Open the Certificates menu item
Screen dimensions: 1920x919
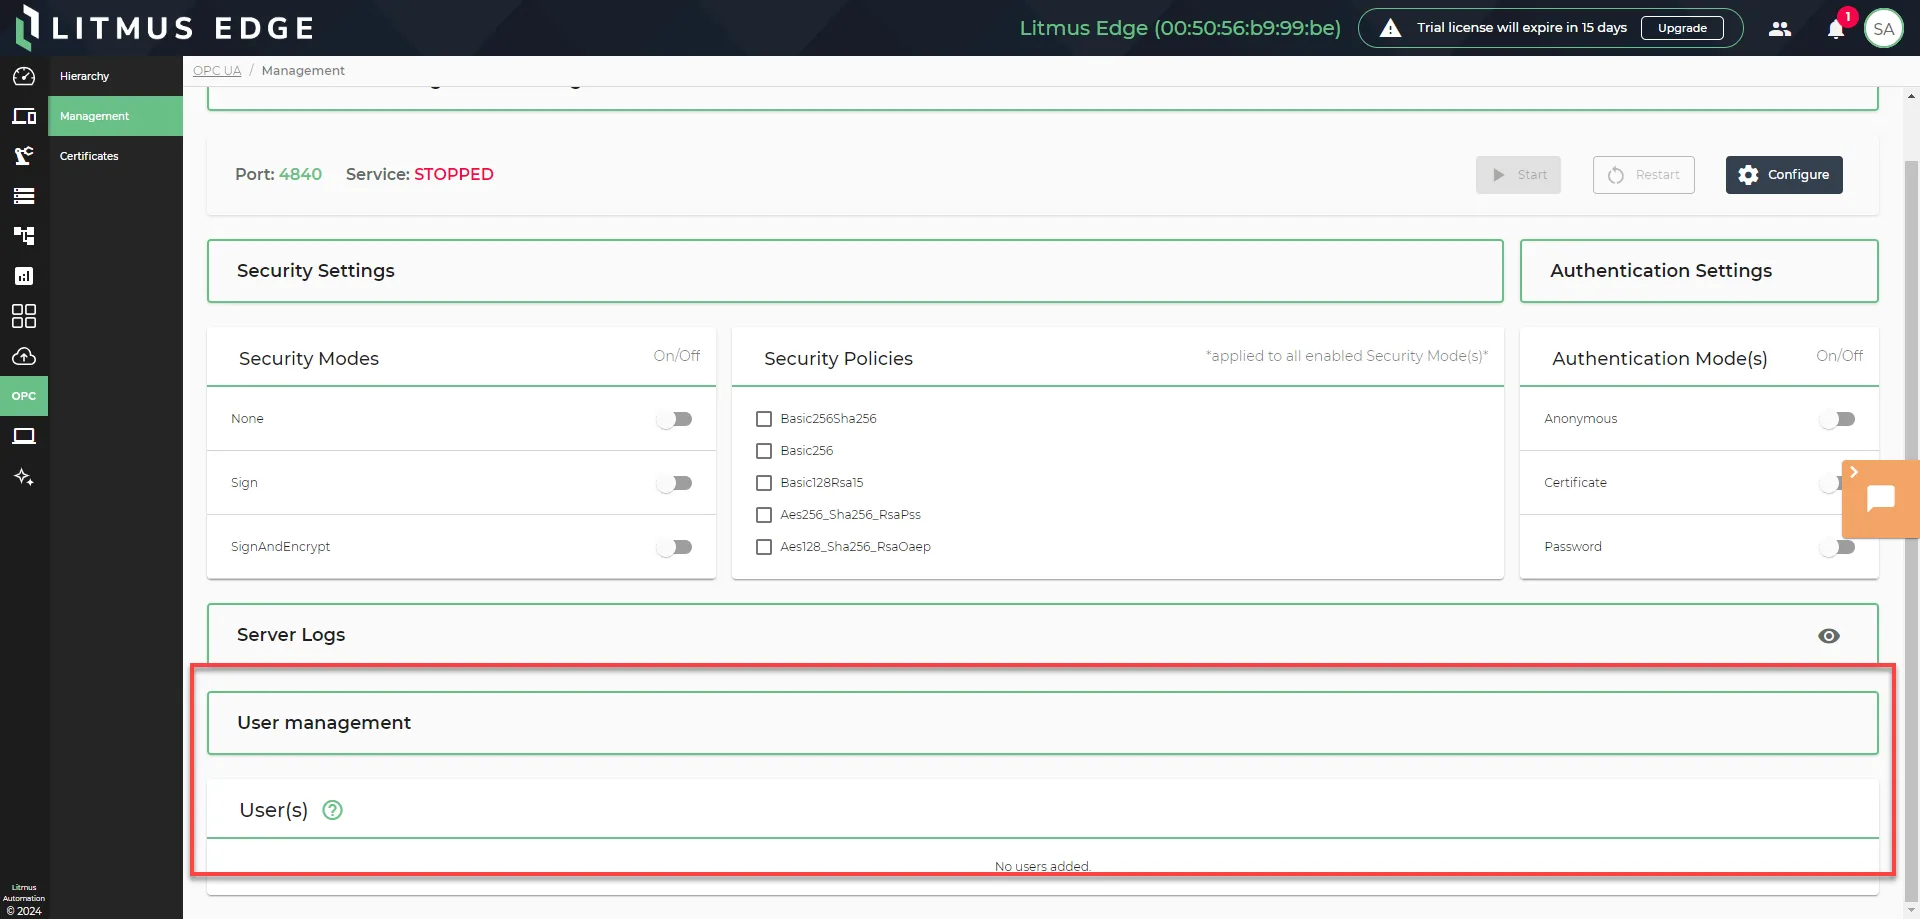pos(115,156)
